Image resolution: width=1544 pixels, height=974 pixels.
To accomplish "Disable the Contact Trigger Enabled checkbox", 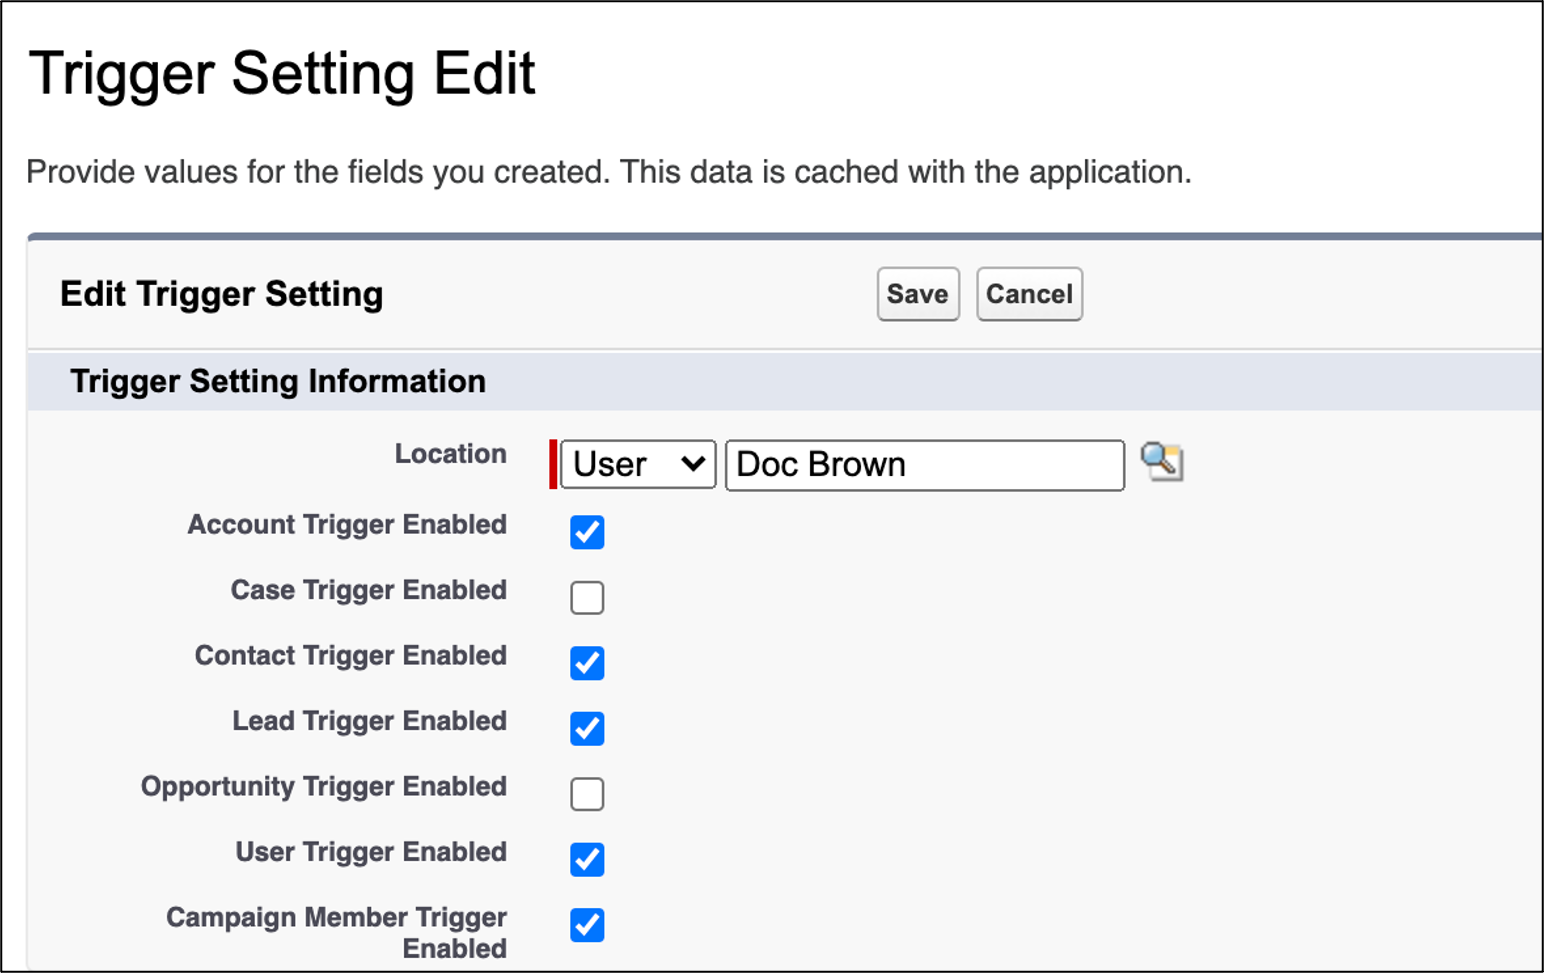I will [587, 663].
